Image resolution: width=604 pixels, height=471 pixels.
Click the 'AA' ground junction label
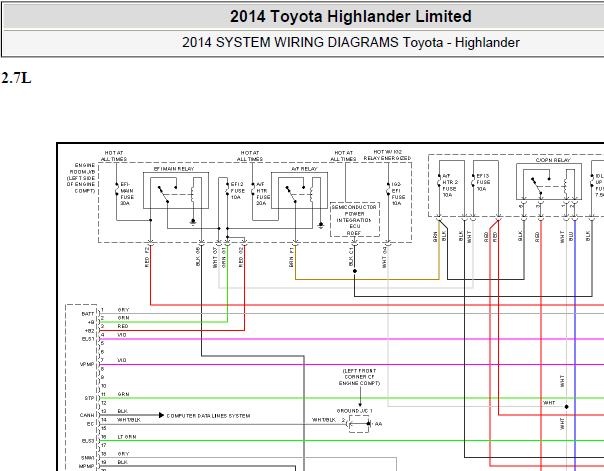(x=378, y=424)
